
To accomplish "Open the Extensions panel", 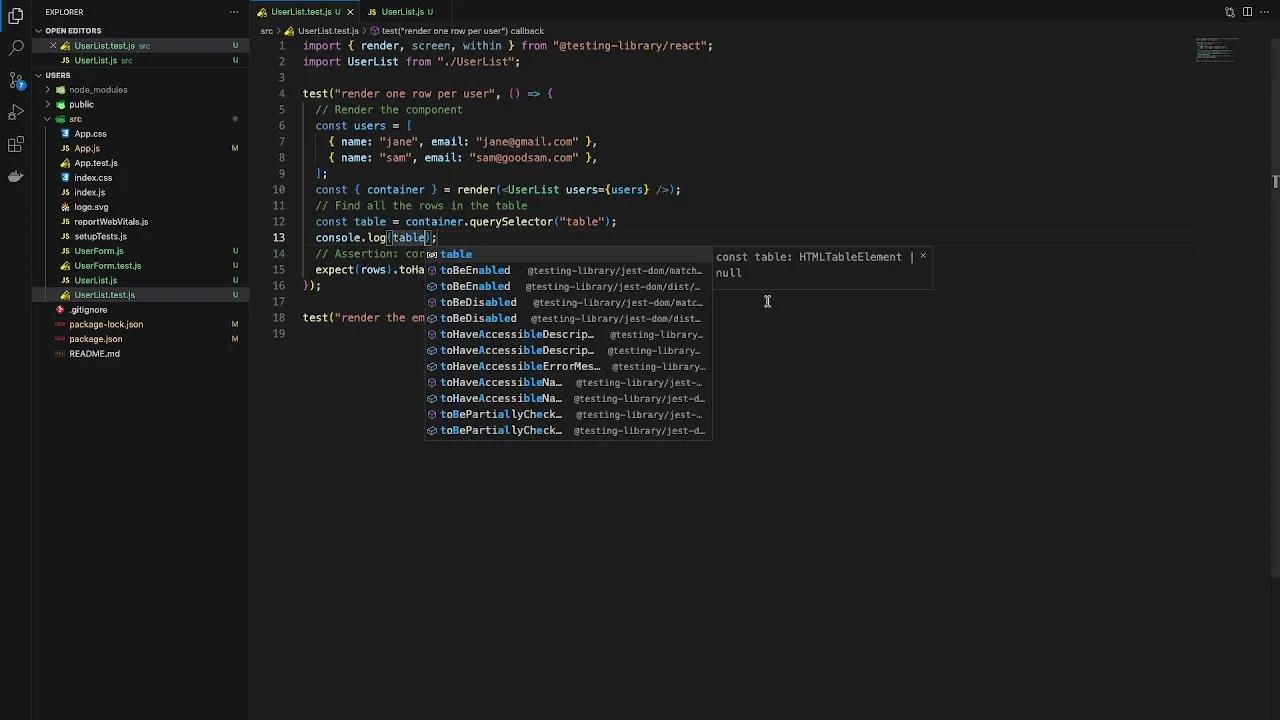I will 15,145.
